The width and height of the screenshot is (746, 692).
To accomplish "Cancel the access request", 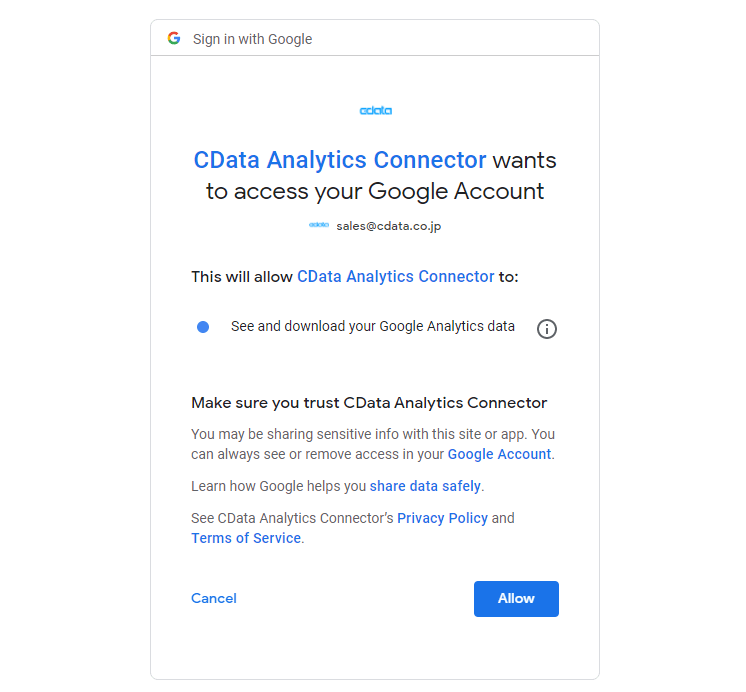I will click(214, 598).
